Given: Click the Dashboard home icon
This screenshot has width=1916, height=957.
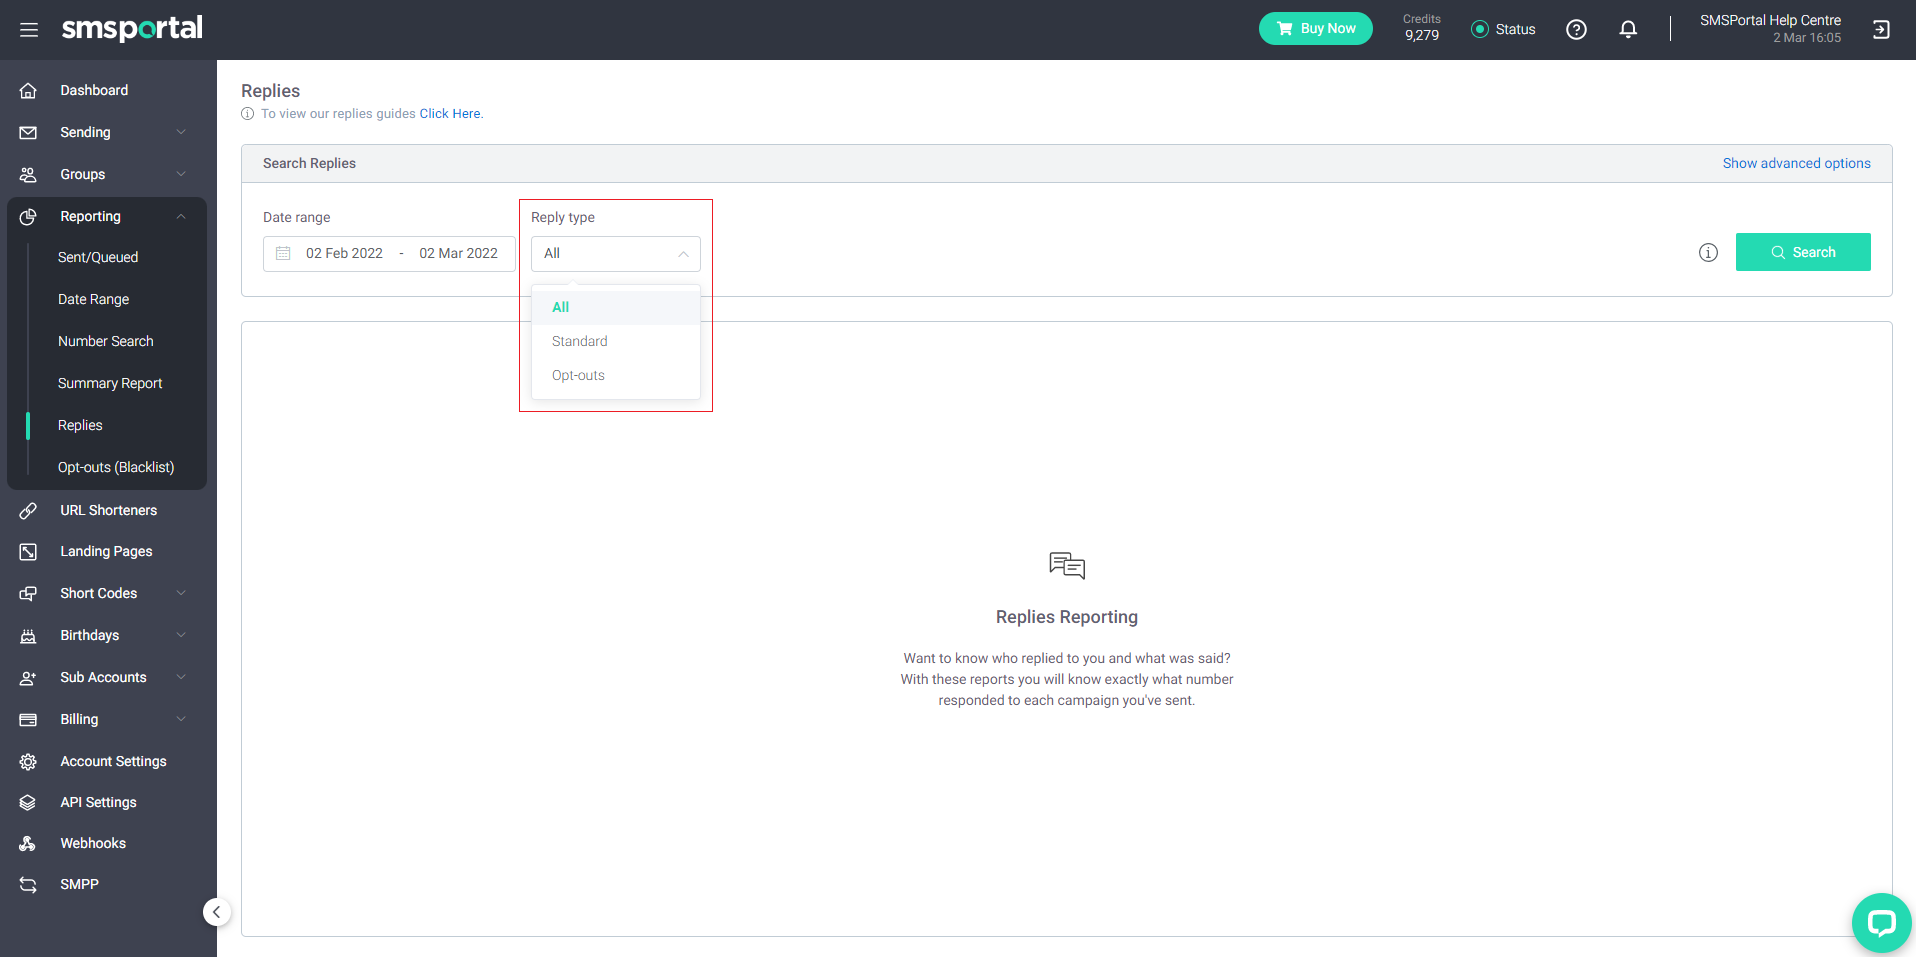Looking at the screenshot, I should (x=28, y=90).
